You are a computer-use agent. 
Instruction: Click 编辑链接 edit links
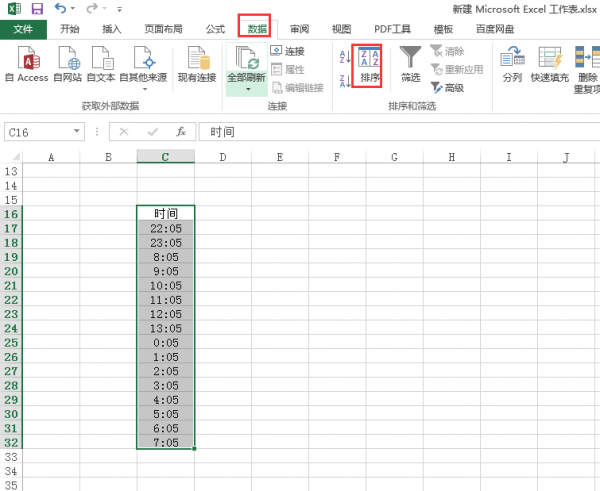pos(298,88)
